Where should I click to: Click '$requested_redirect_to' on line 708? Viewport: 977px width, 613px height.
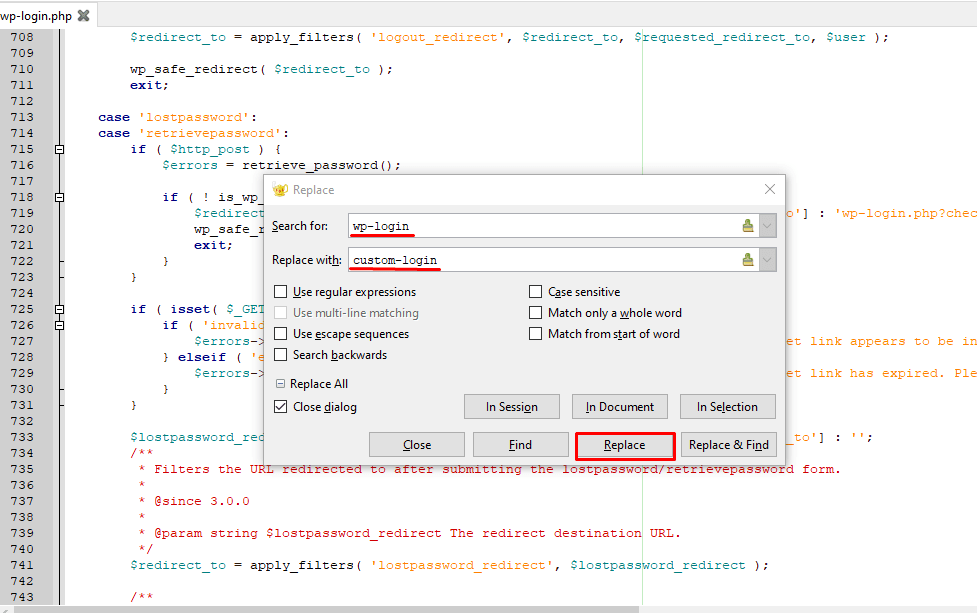coord(723,37)
